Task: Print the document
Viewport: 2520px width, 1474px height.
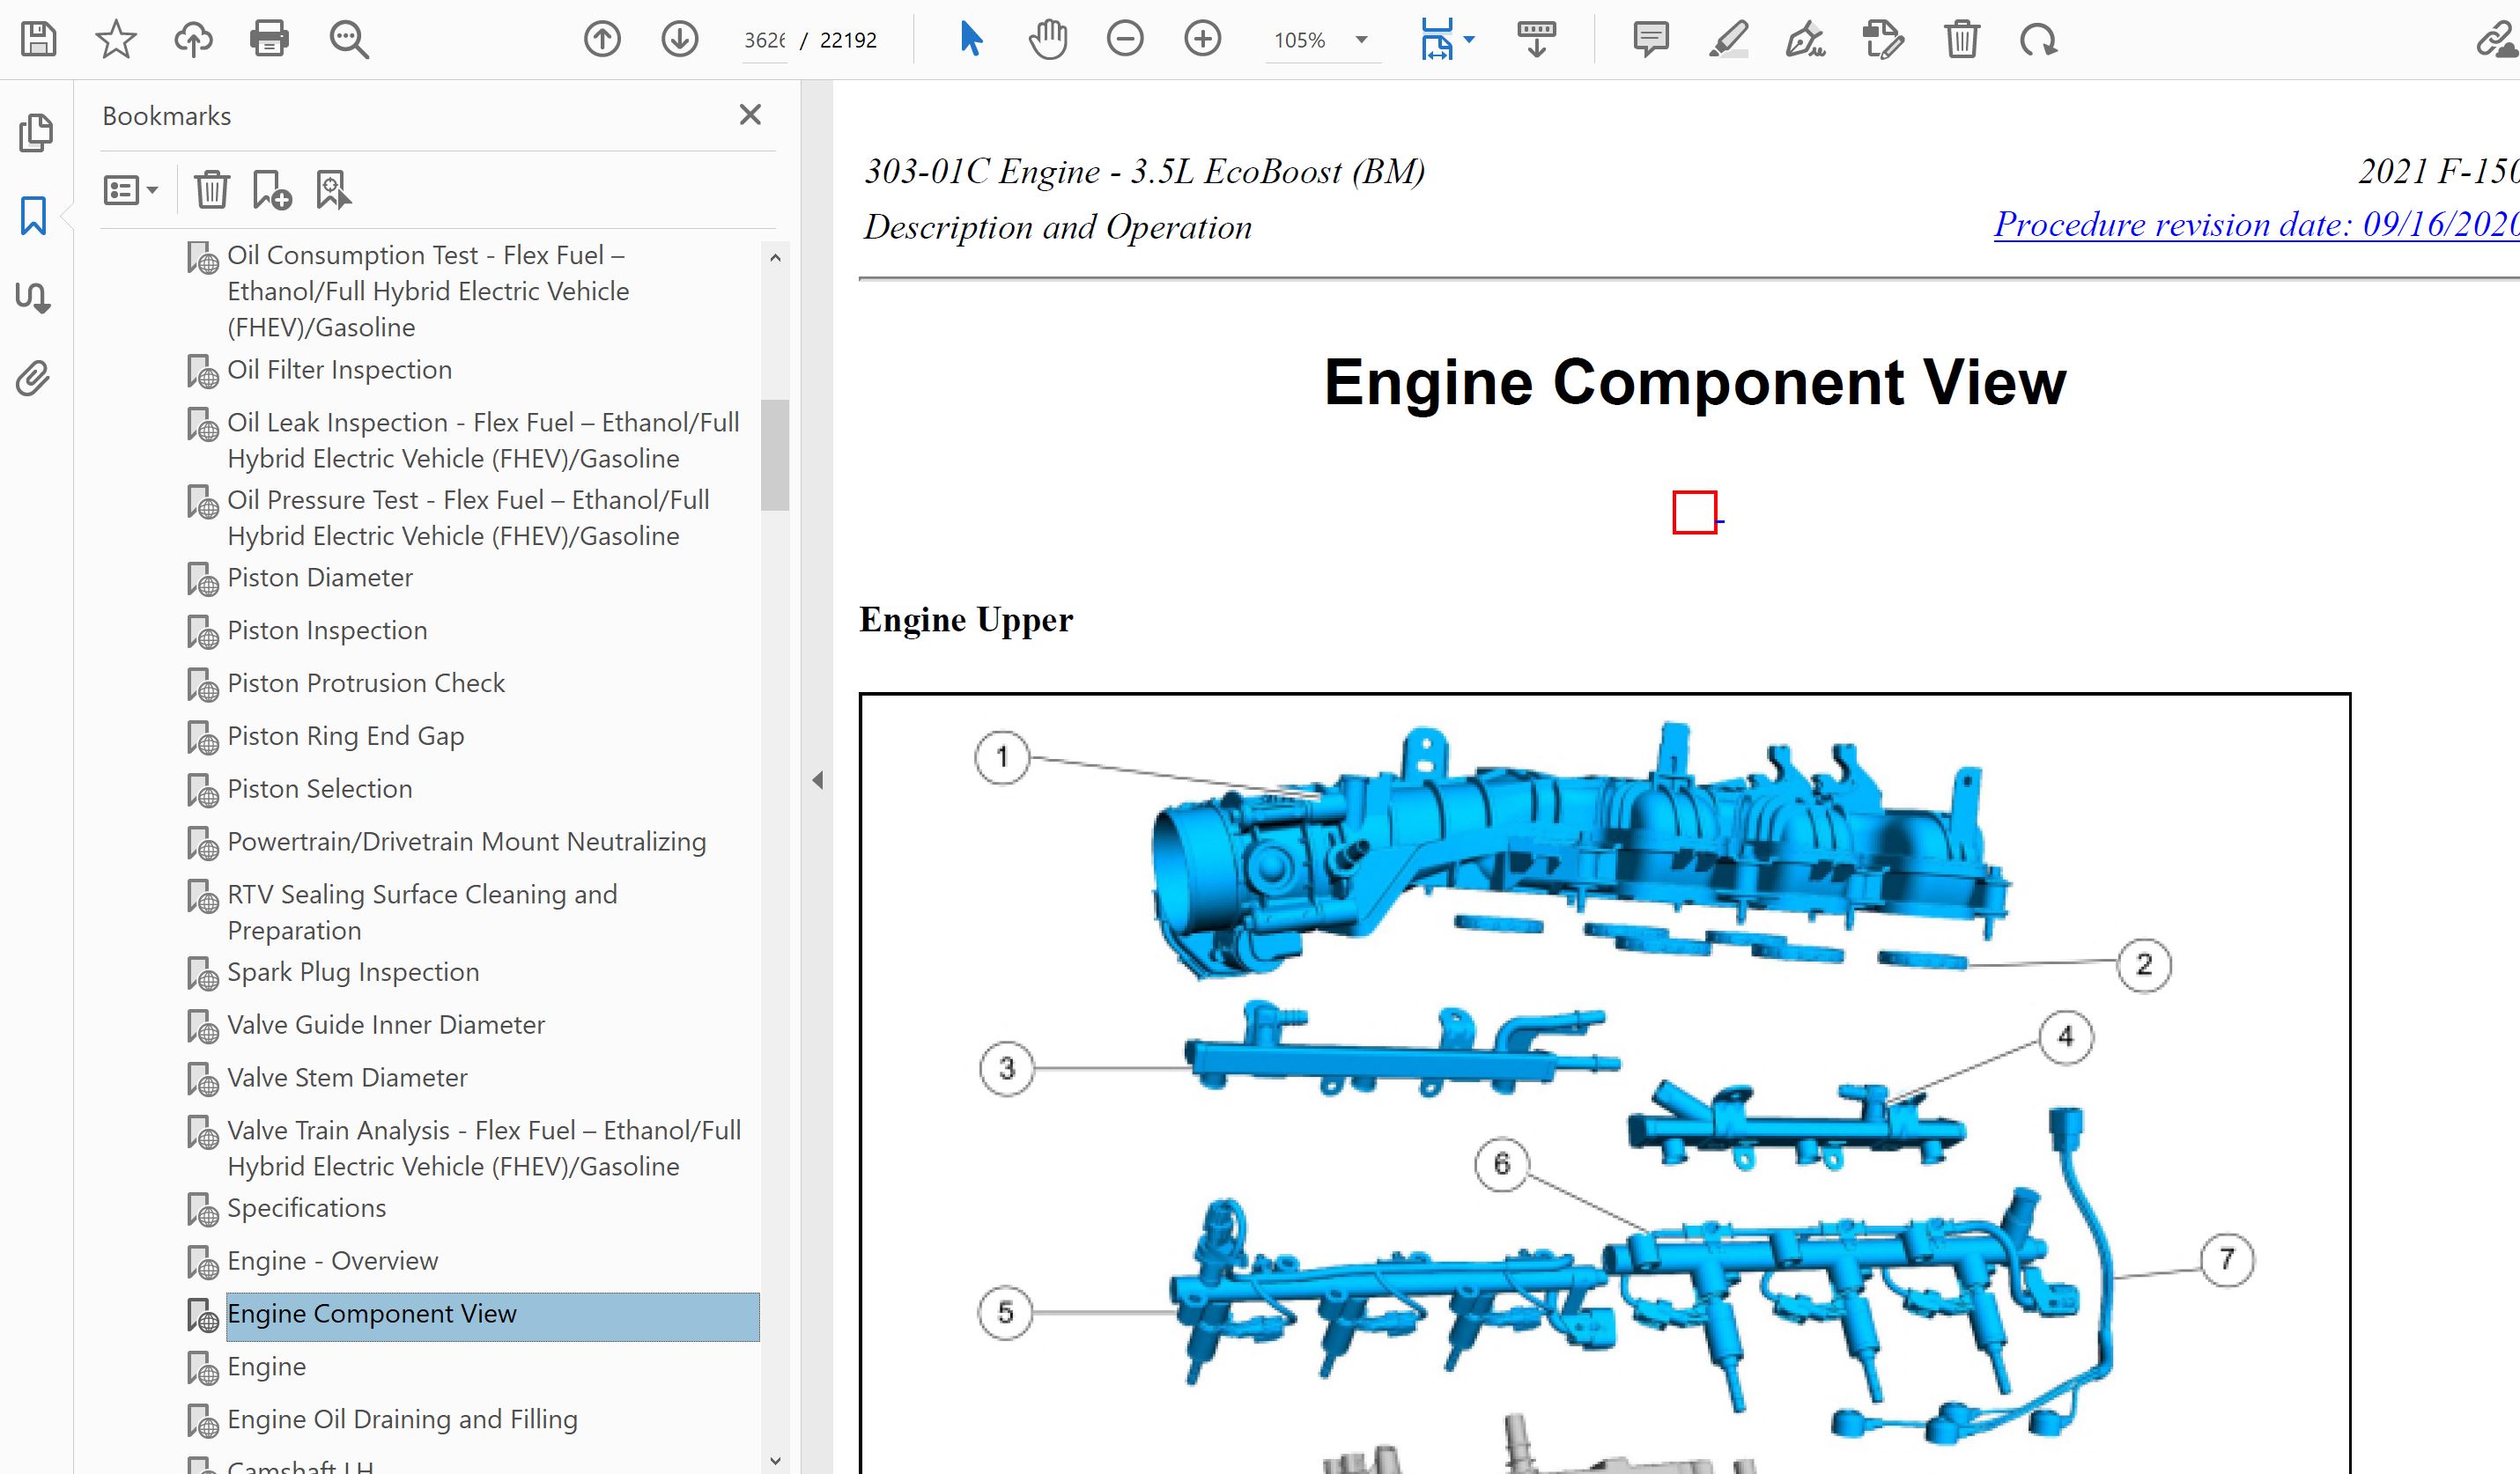Action: 269,40
